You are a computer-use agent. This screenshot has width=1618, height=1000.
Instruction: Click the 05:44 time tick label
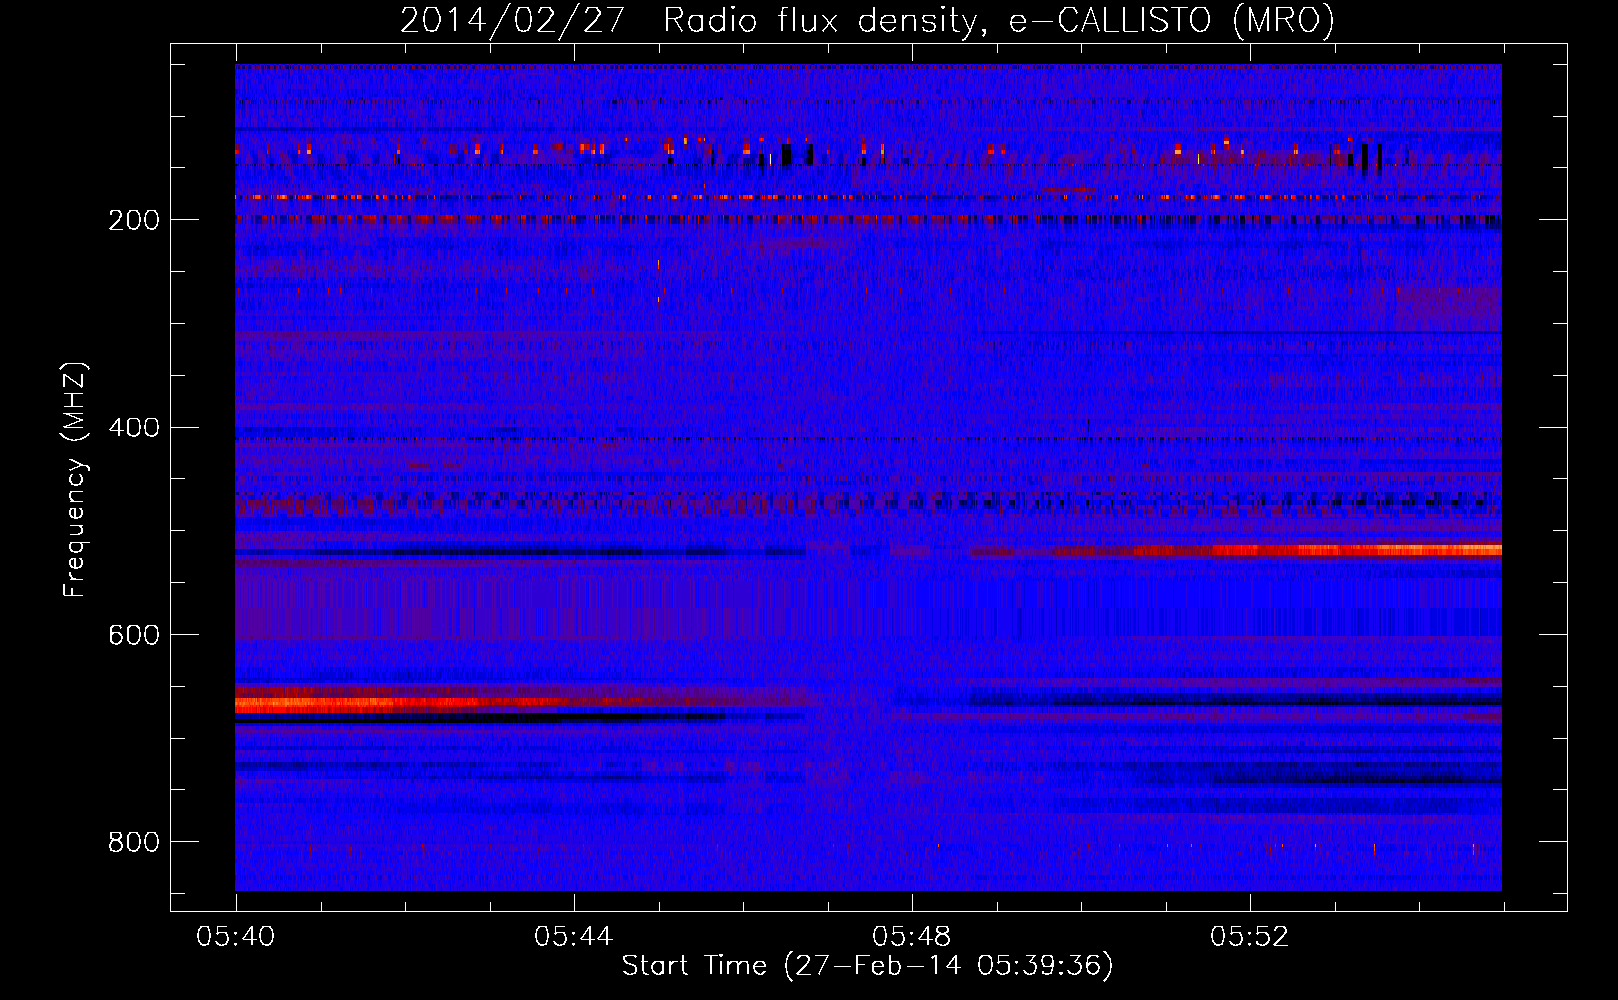coord(574,936)
